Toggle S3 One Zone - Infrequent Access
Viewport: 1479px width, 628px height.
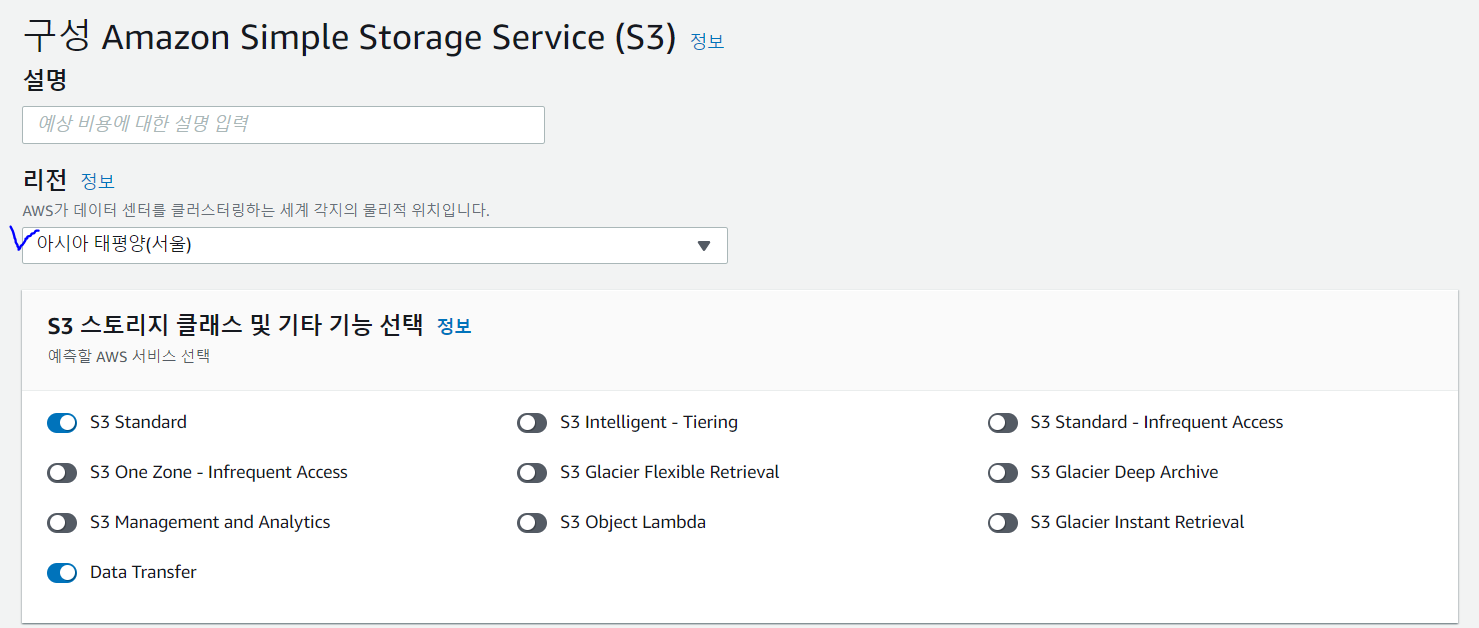[x=62, y=473]
